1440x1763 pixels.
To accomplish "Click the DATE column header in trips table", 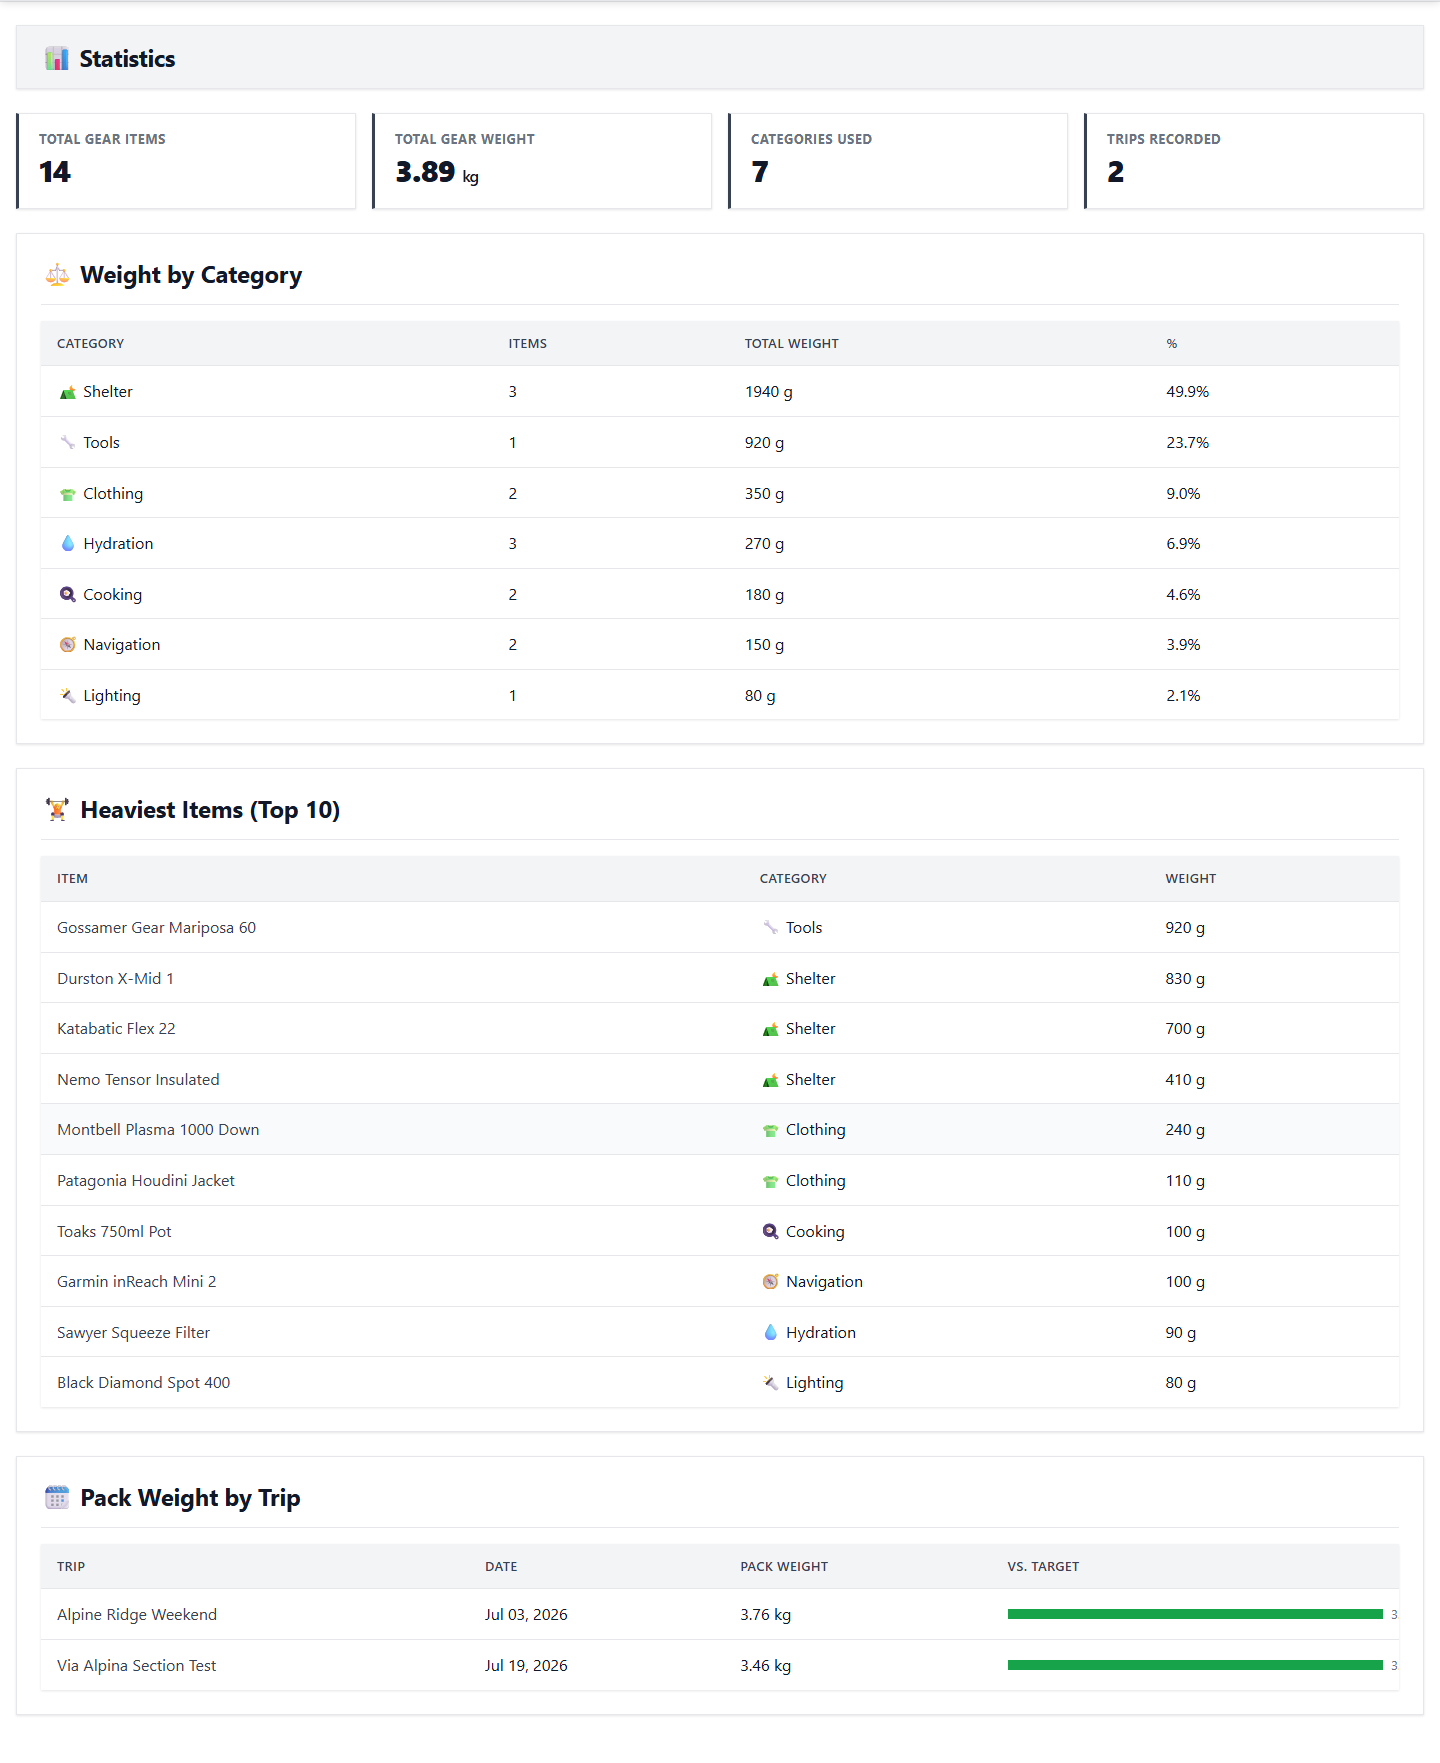I will coord(501,1567).
